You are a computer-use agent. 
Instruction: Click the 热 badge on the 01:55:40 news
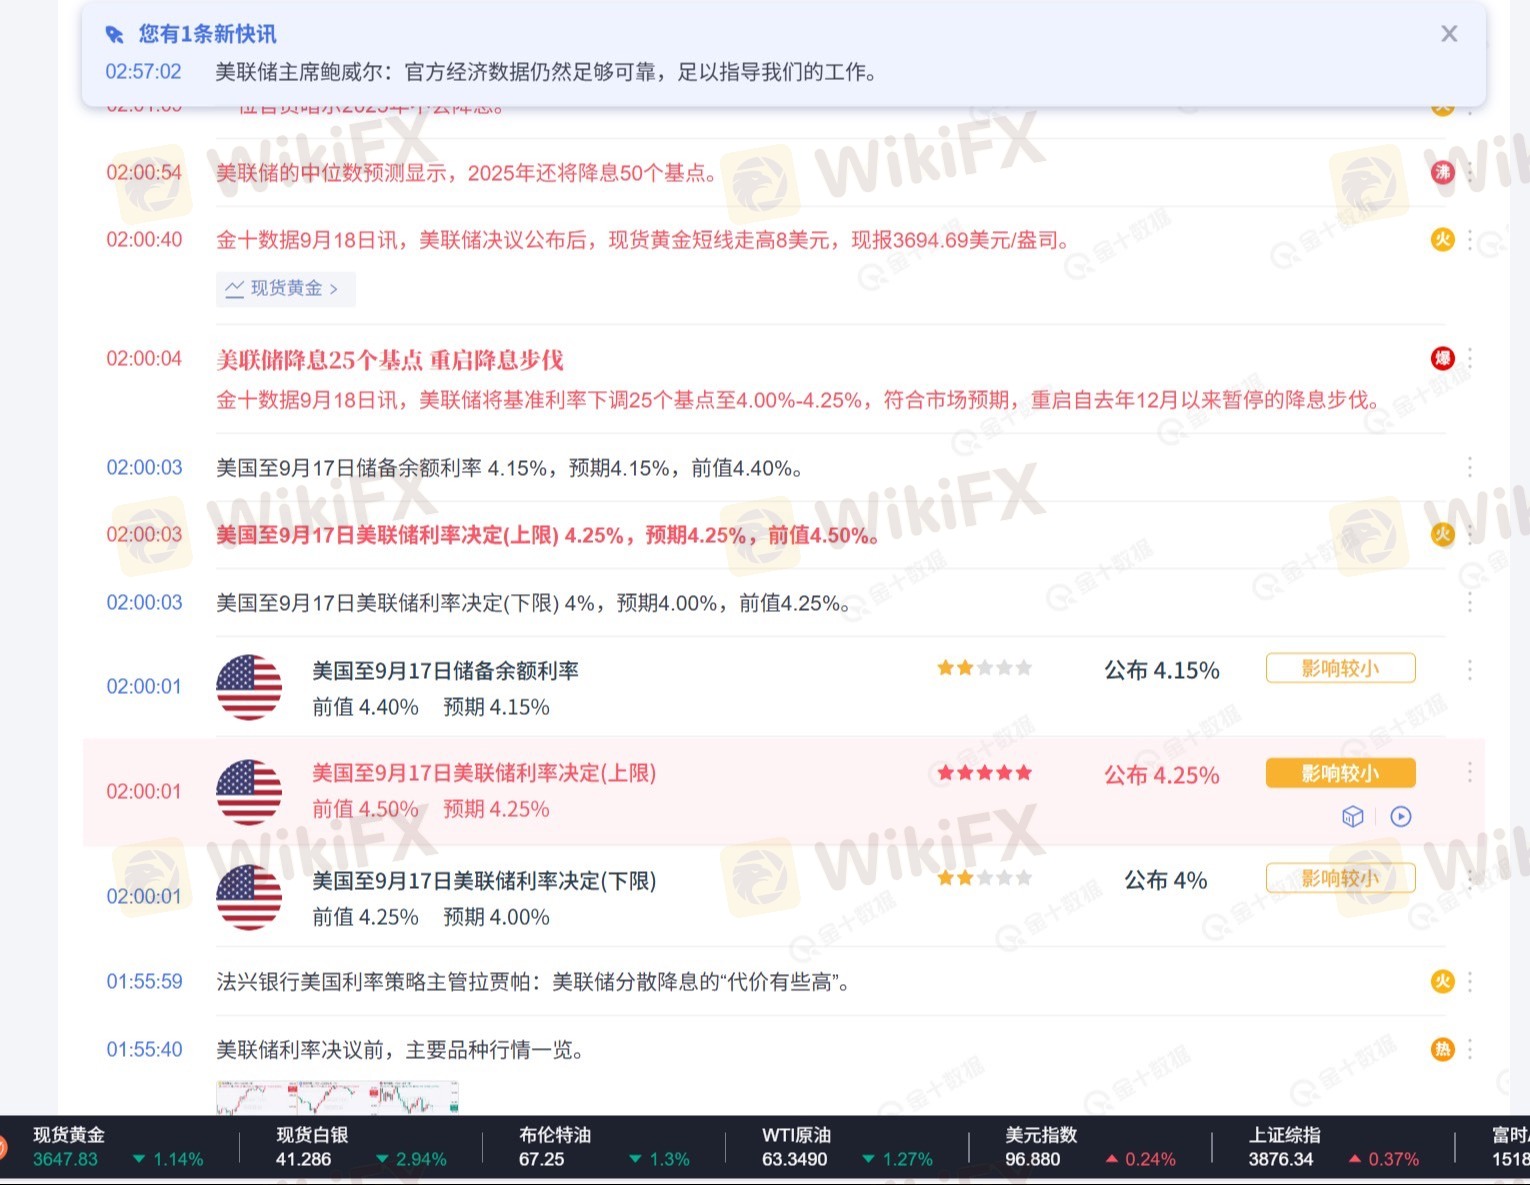1441,1049
